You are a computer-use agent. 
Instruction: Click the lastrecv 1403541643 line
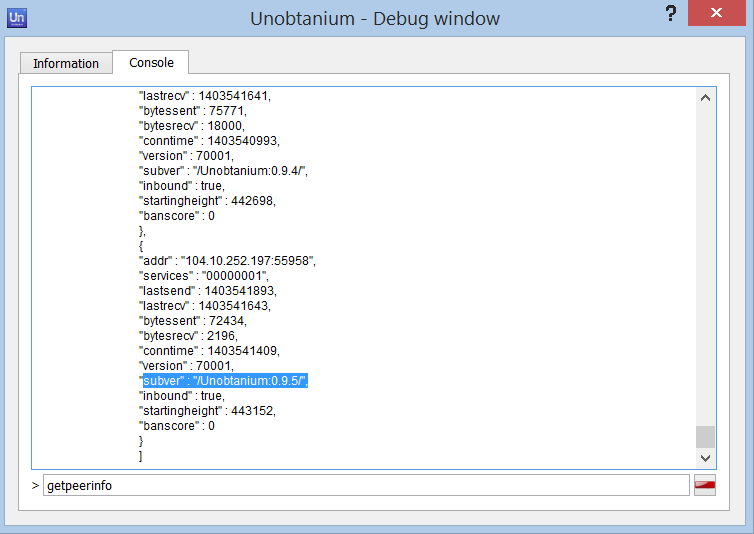click(205, 305)
